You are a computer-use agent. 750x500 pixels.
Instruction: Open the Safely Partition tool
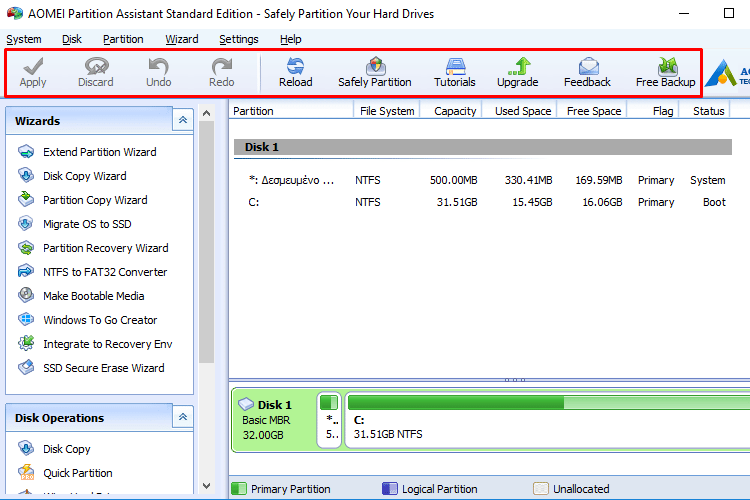coord(375,73)
